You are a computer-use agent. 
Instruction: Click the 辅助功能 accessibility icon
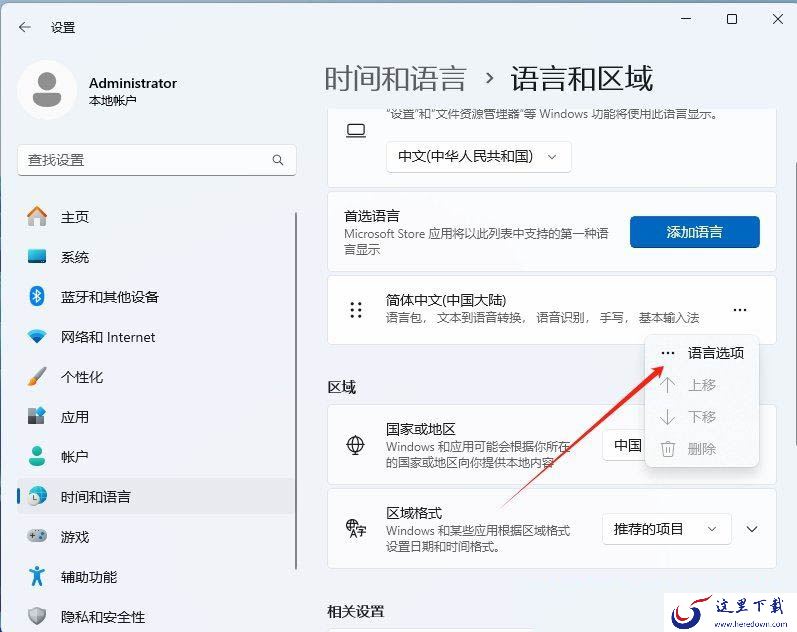click(x=37, y=577)
